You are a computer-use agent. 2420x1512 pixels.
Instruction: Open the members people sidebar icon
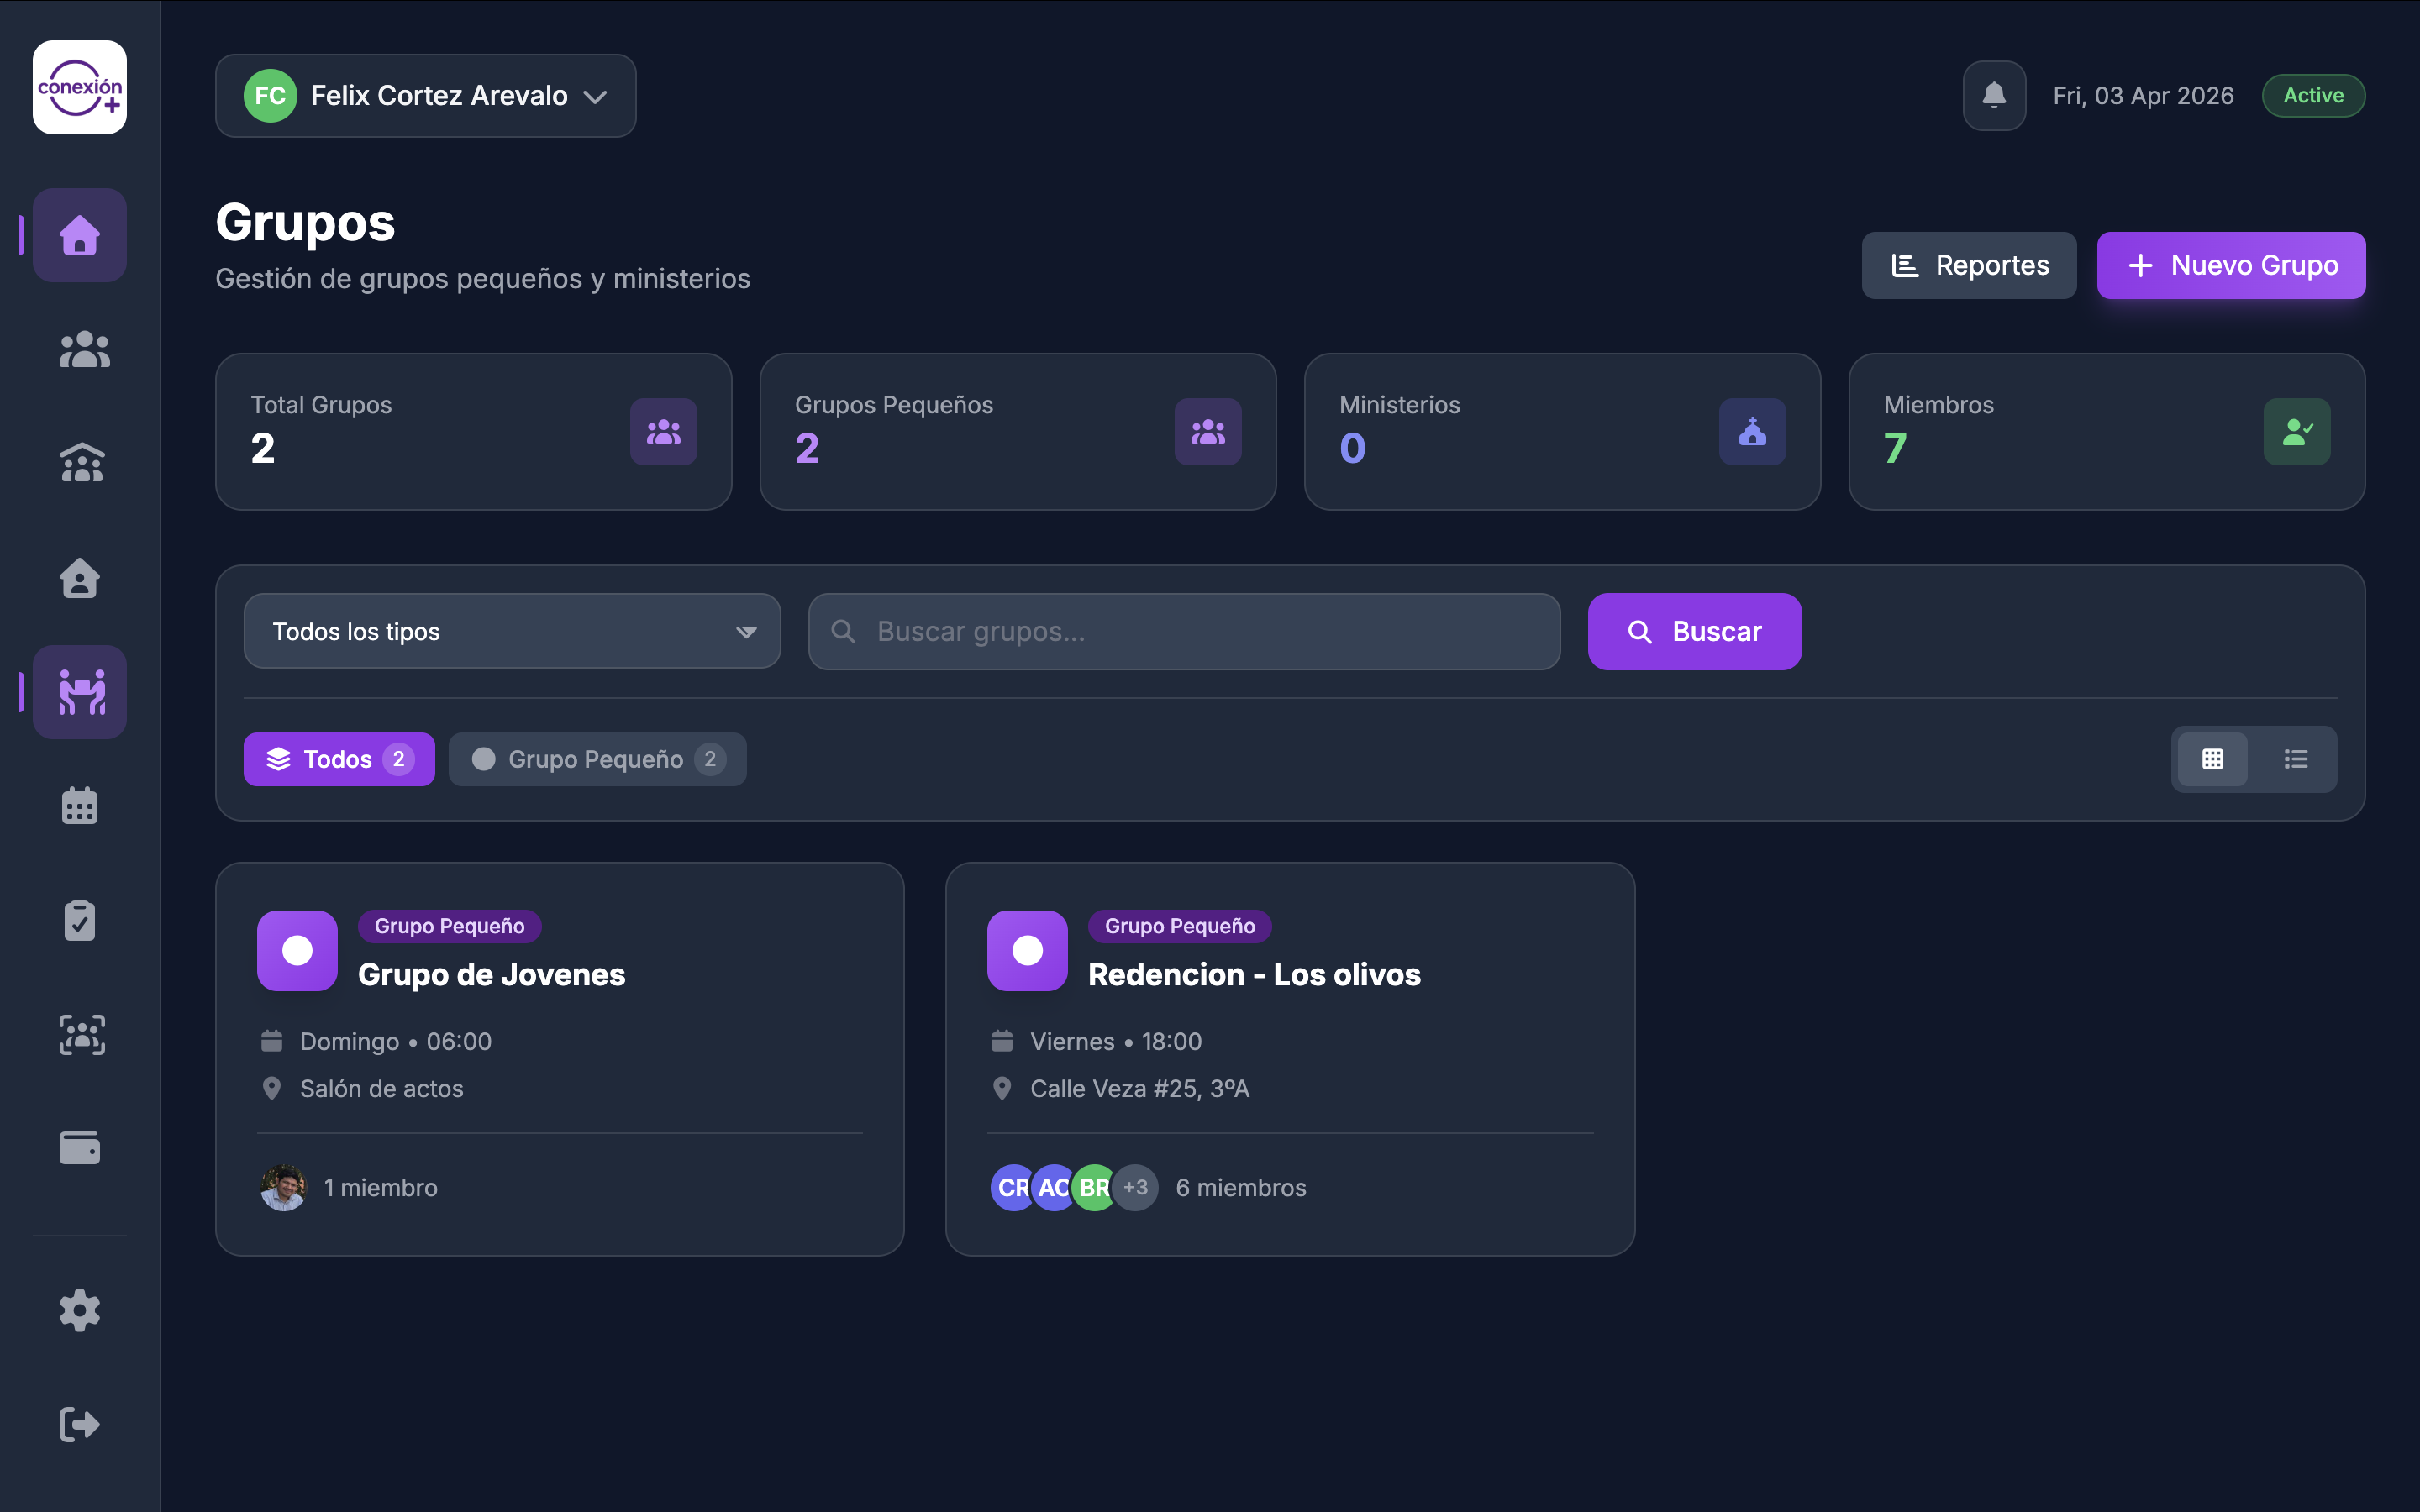pos(83,350)
